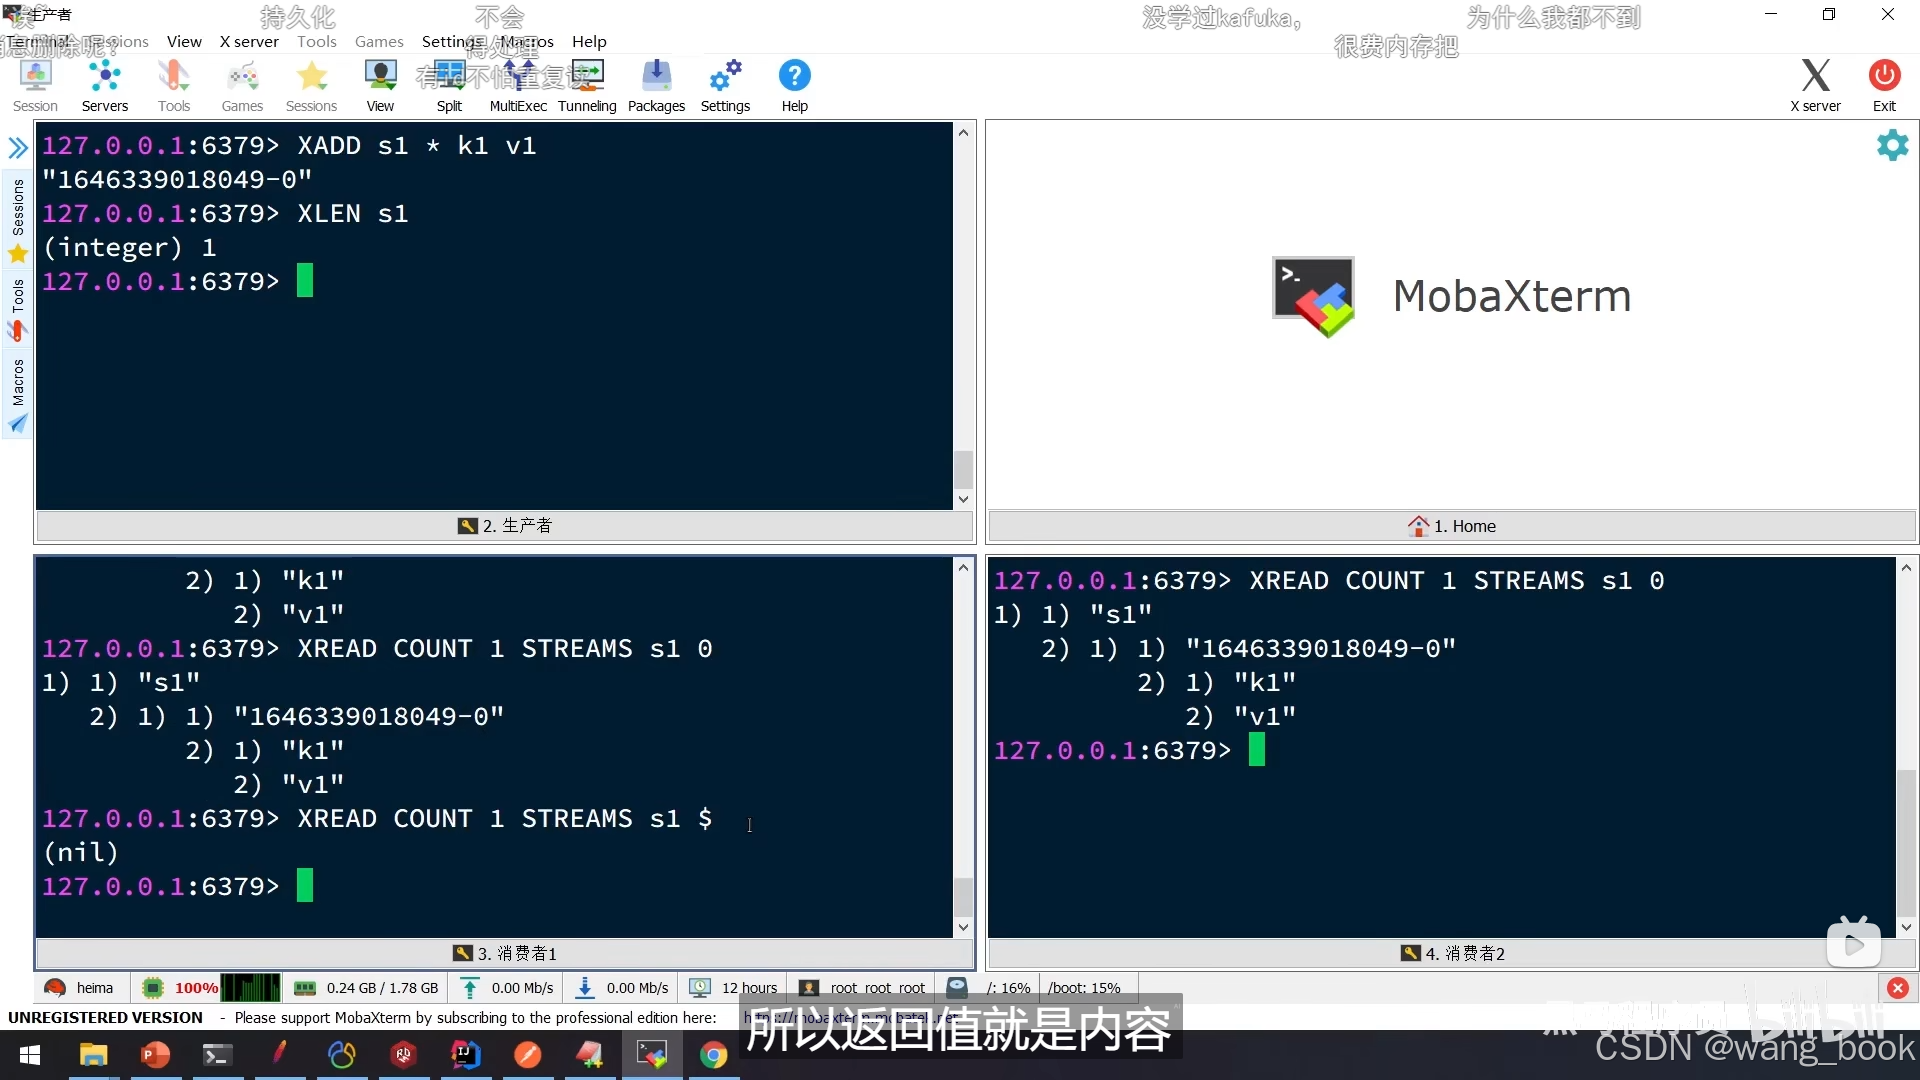Image resolution: width=1920 pixels, height=1080 pixels.
Task: Click the root users status entry
Action: pos(862,988)
